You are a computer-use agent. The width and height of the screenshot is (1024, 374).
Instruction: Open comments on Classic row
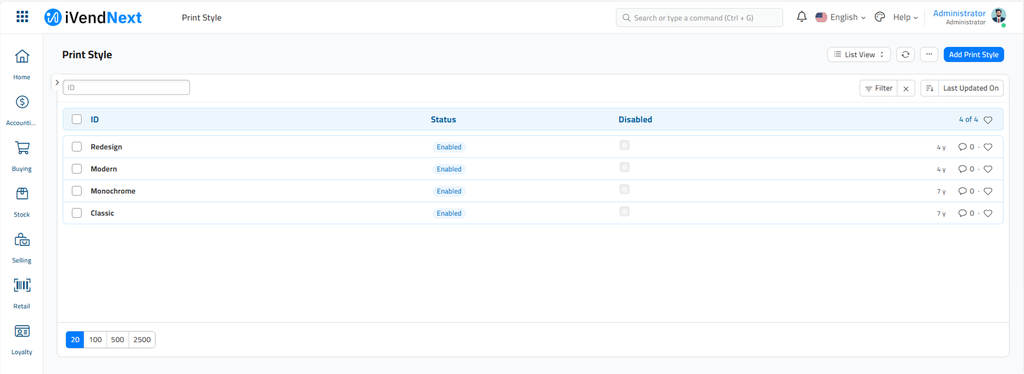click(x=966, y=213)
